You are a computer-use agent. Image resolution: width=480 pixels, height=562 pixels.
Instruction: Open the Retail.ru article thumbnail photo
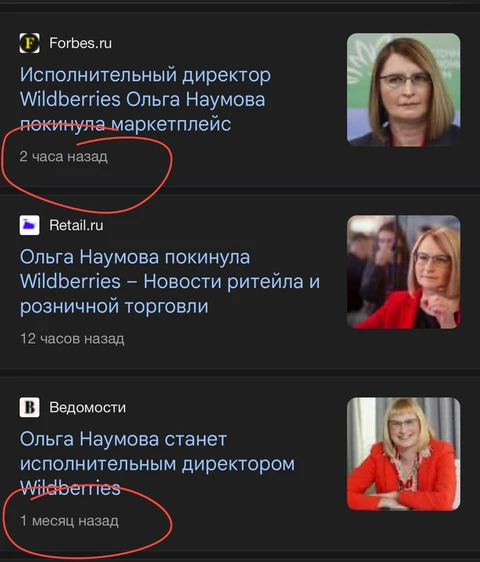[x=404, y=272]
